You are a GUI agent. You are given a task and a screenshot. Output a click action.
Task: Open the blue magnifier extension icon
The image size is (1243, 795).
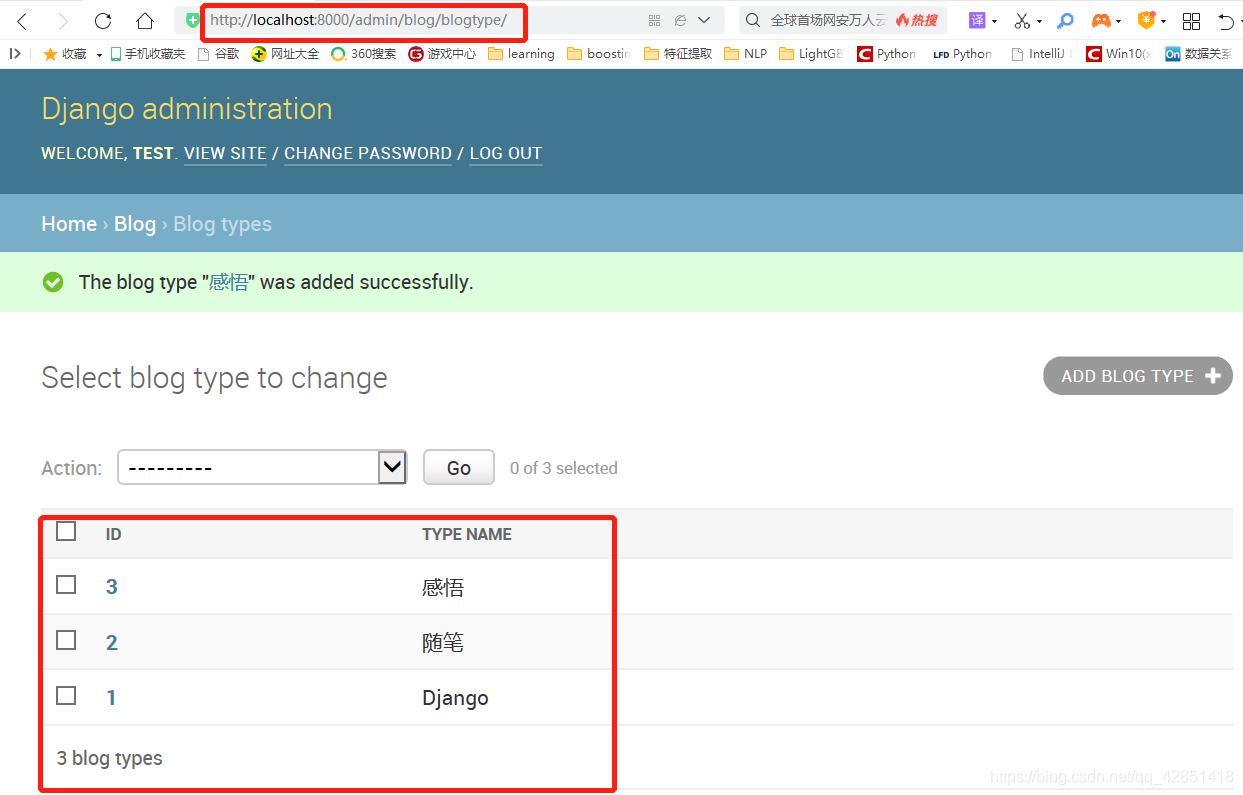point(1066,20)
